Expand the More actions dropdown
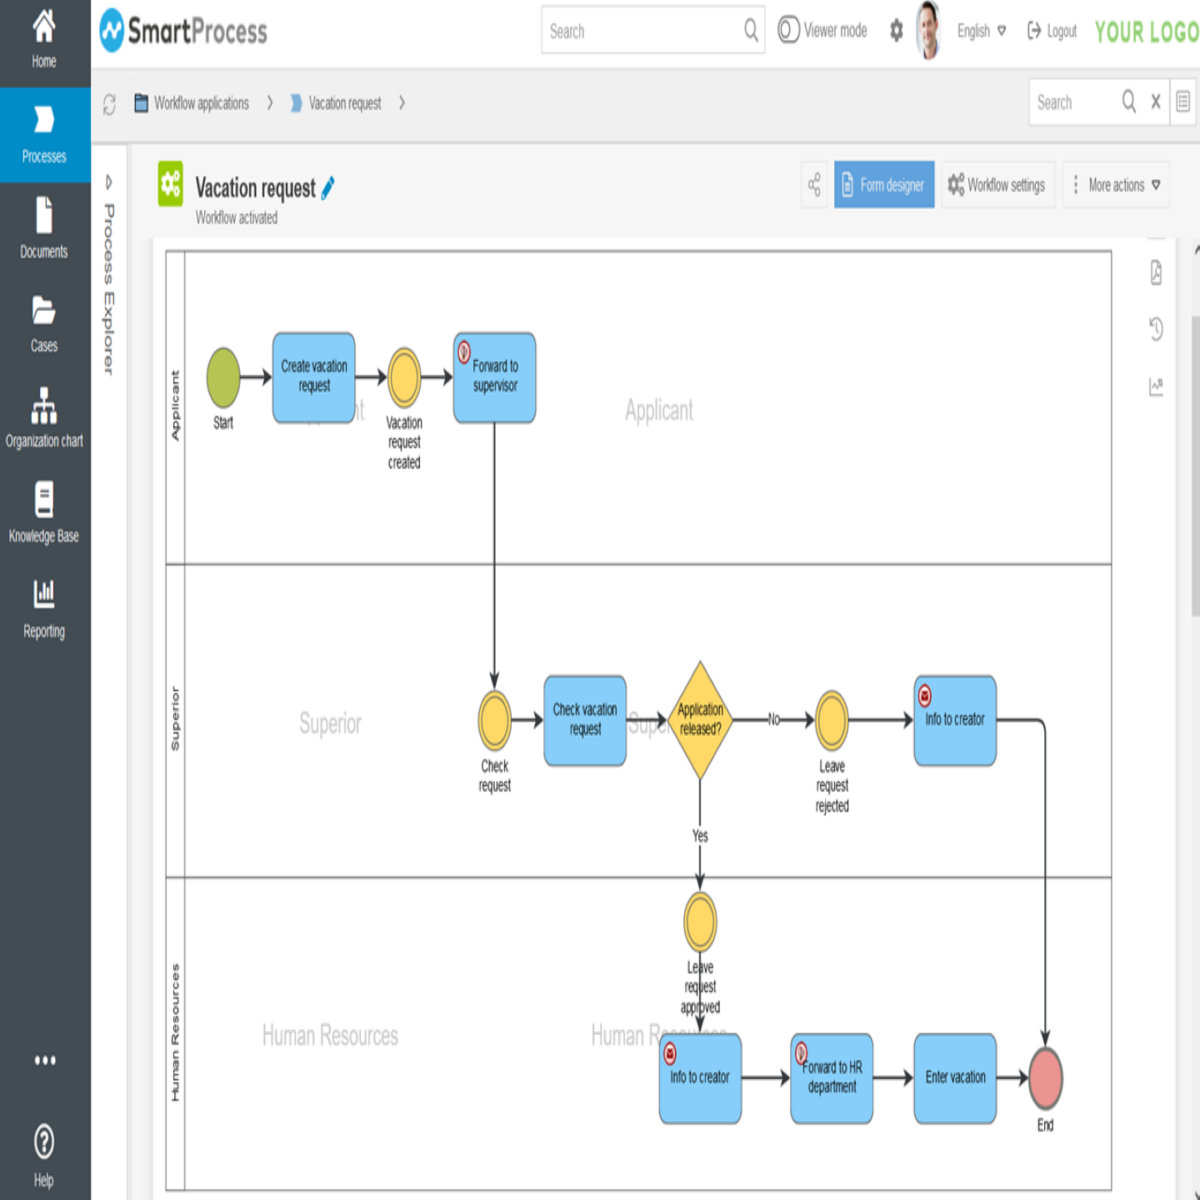This screenshot has width=1200, height=1200. 1116,185
